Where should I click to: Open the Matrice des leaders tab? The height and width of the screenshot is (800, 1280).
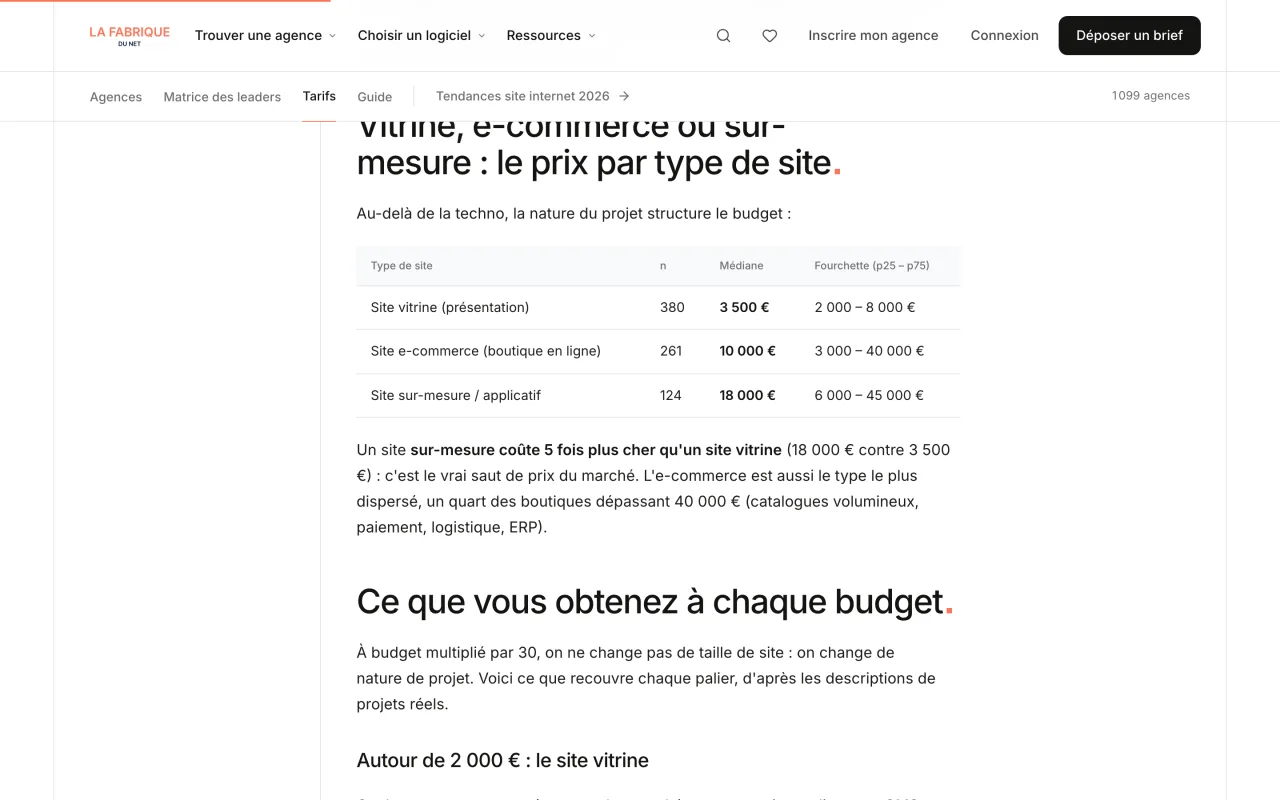(x=222, y=97)
